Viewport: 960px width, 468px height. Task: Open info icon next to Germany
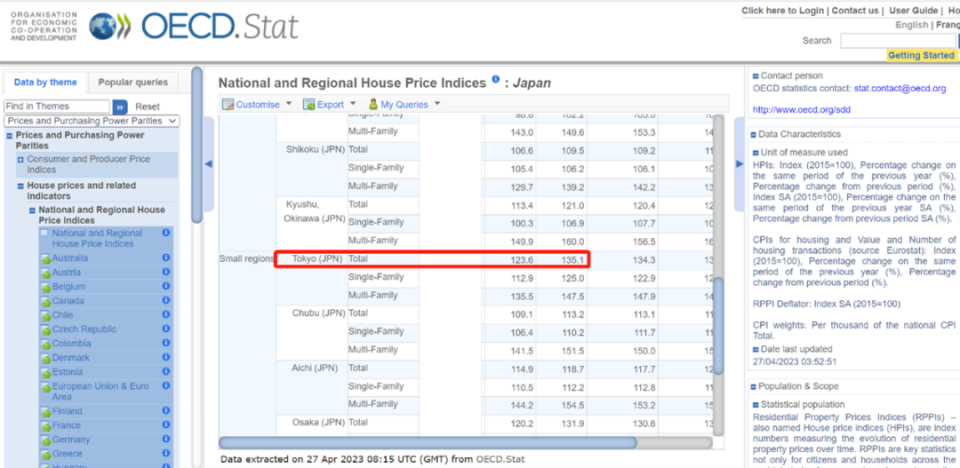click(x=166, y=439)
